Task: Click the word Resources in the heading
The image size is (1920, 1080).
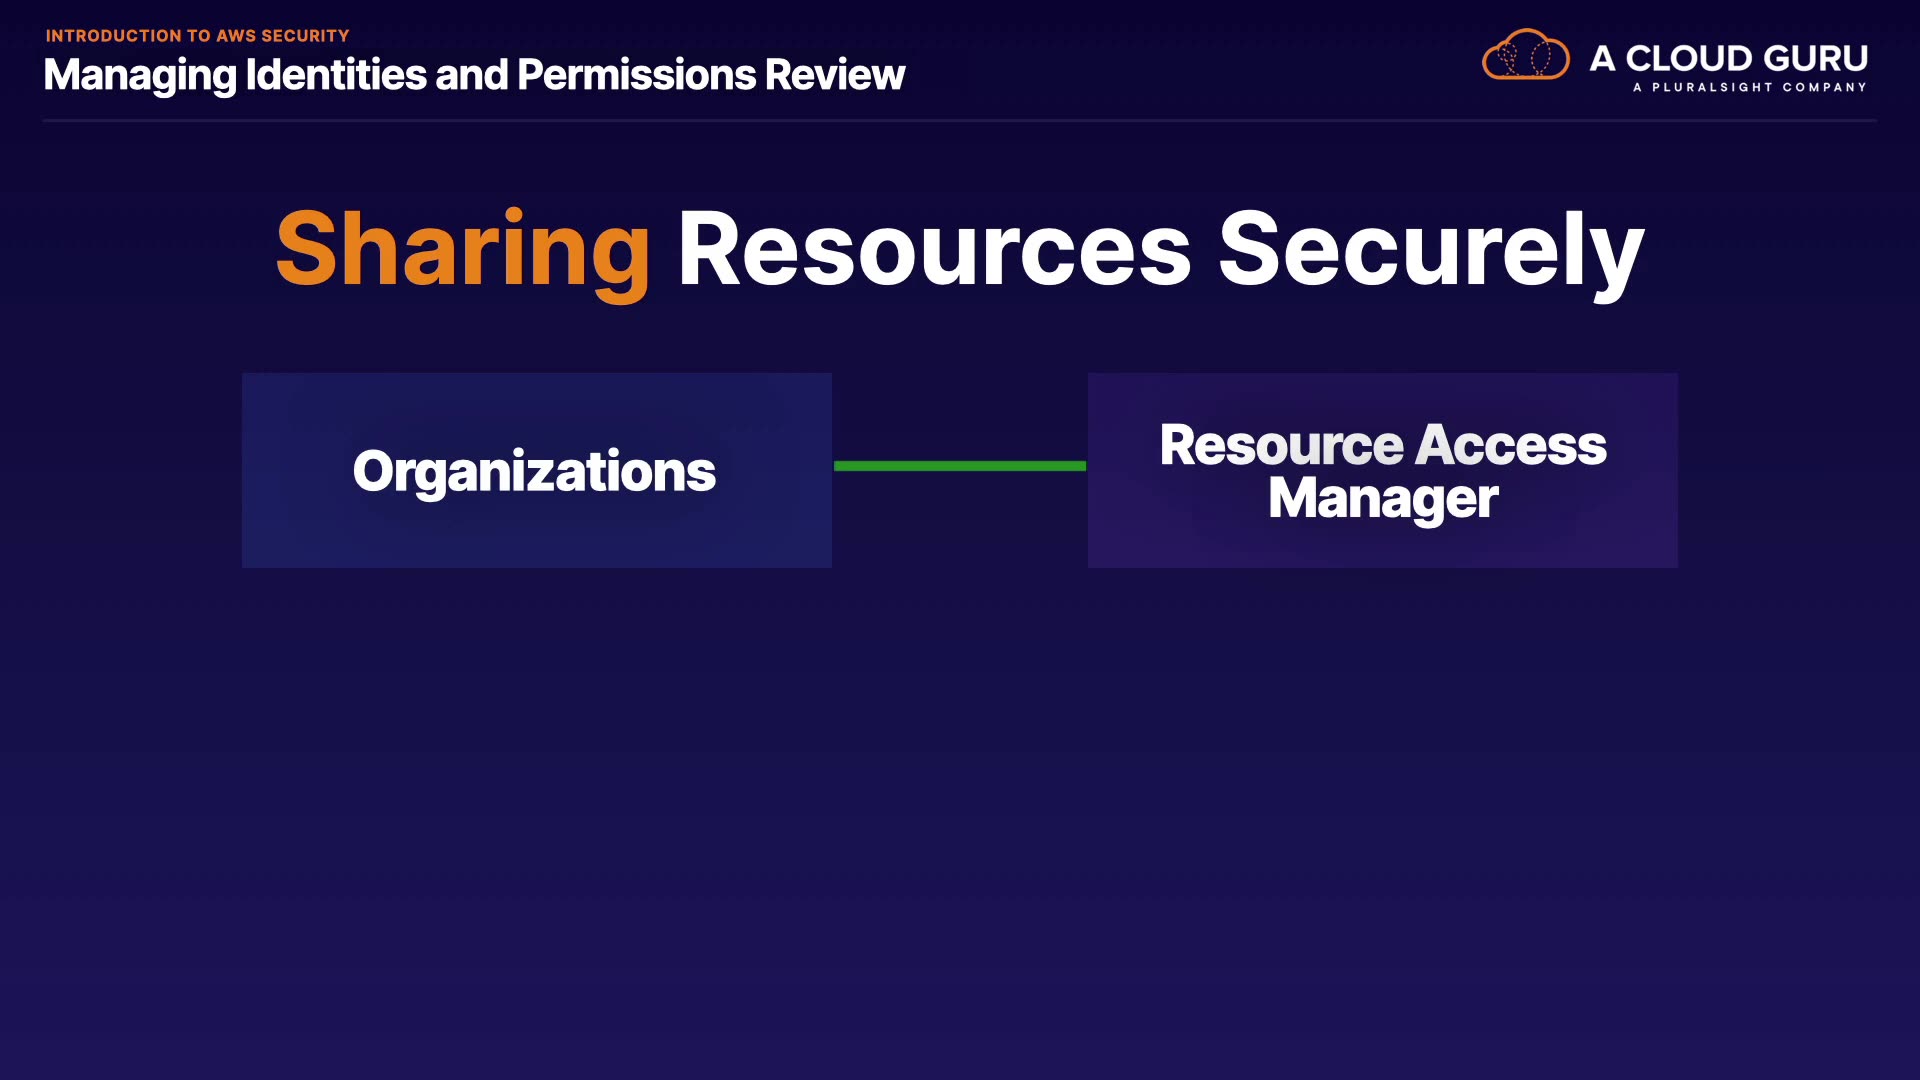Action: point(934,249)
